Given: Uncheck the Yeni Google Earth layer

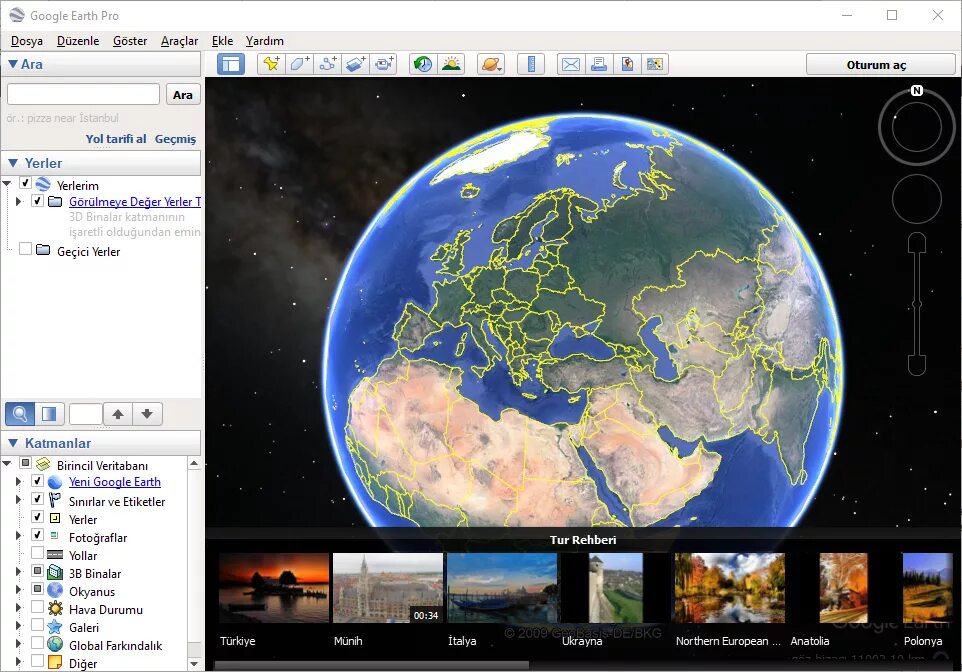Looking at the screenshot, I should pos(37,481).
